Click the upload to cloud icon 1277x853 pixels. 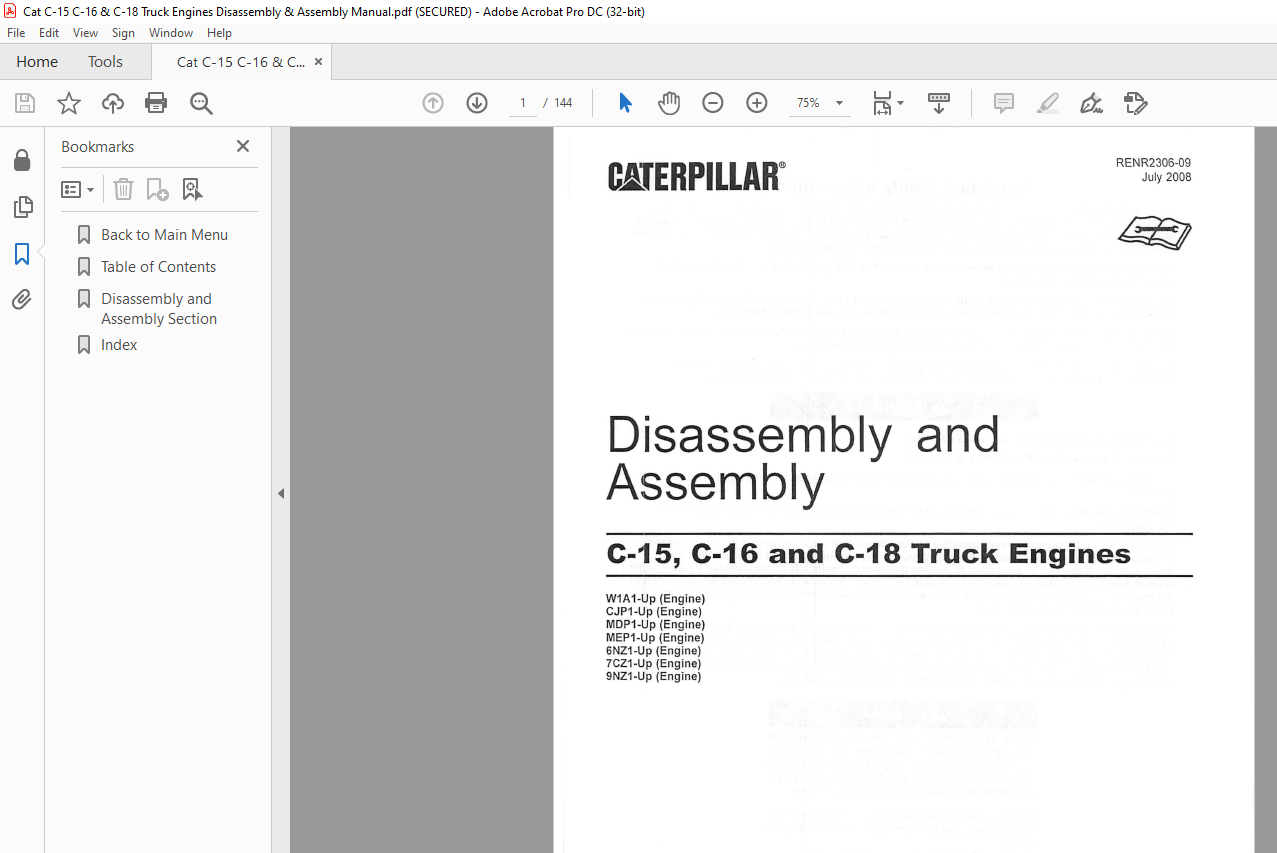click(x=113, y=103)
